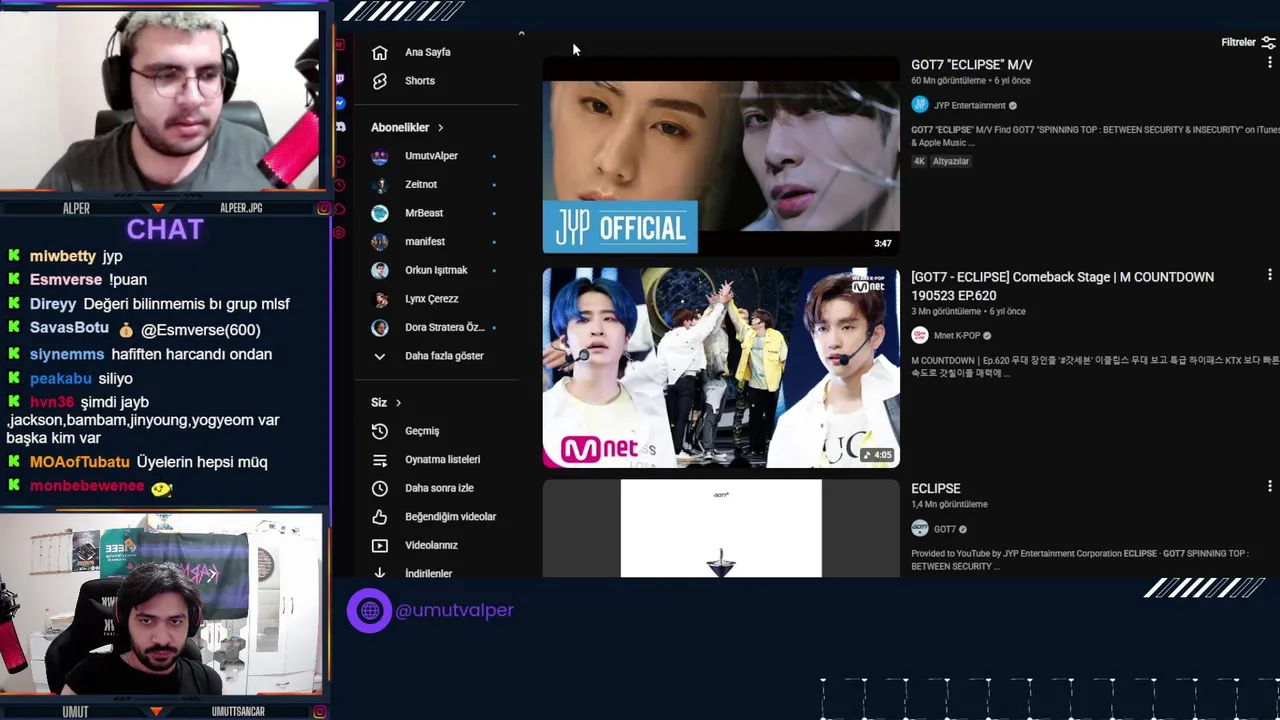Open M COUNTDOWN Comeback Stage title link
Image resolution: width=1280 pixels, height=720 pixels.
[1062, 286]
